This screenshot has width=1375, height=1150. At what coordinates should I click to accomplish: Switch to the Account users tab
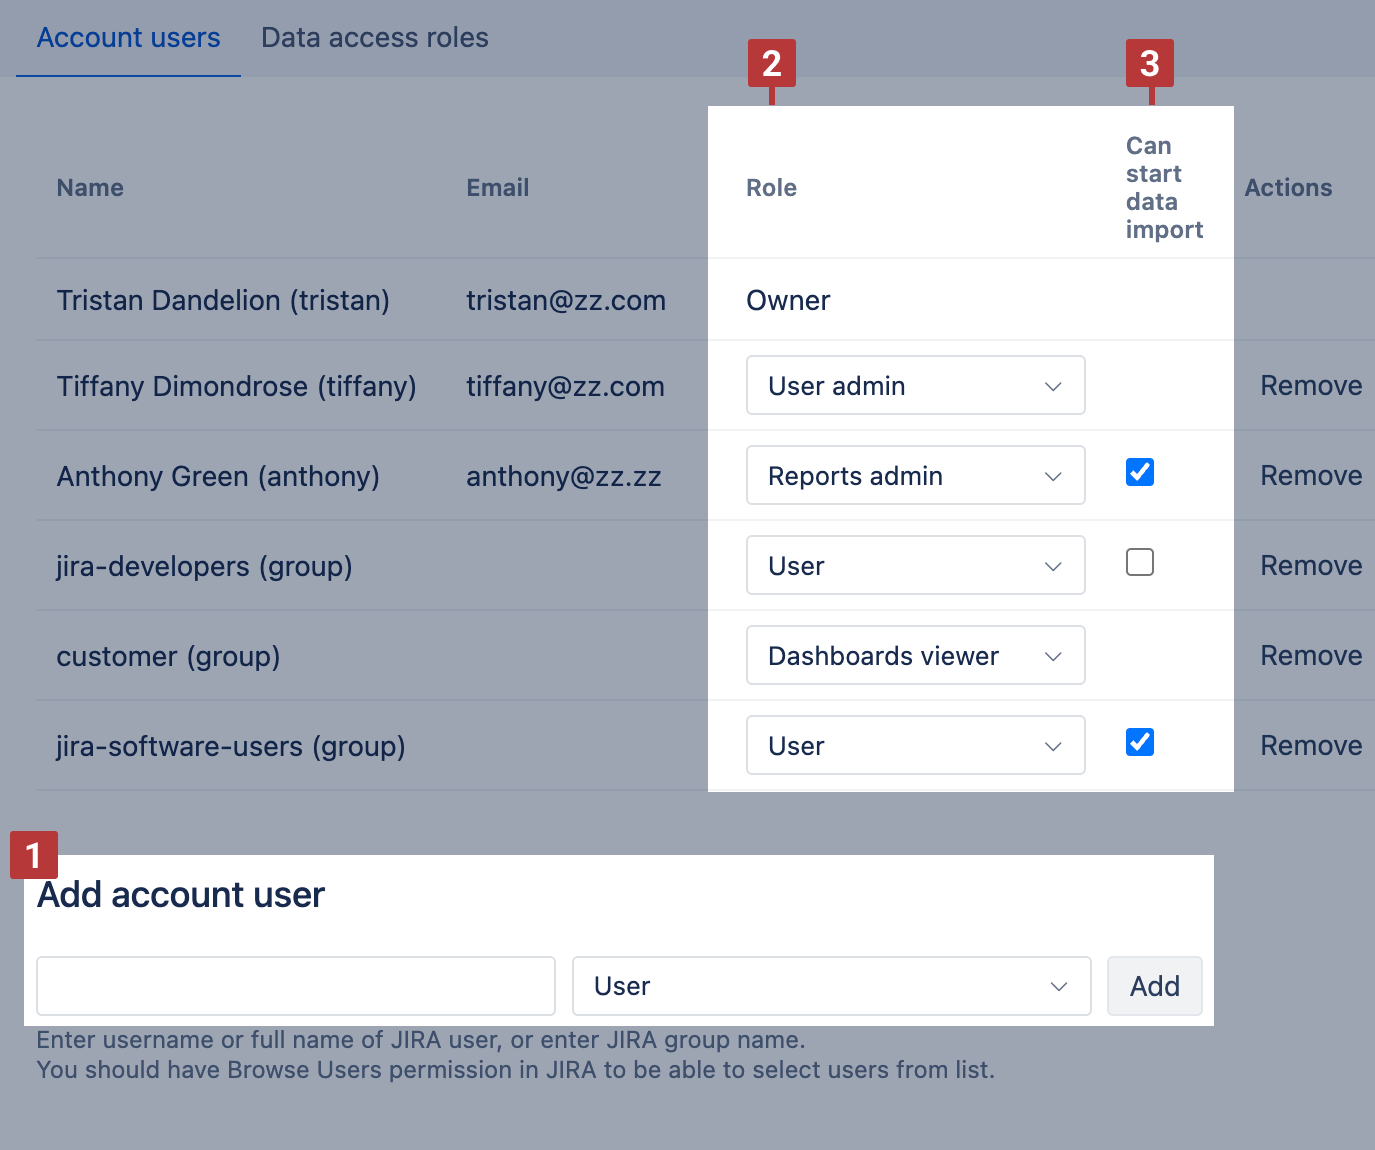[128, 38]
